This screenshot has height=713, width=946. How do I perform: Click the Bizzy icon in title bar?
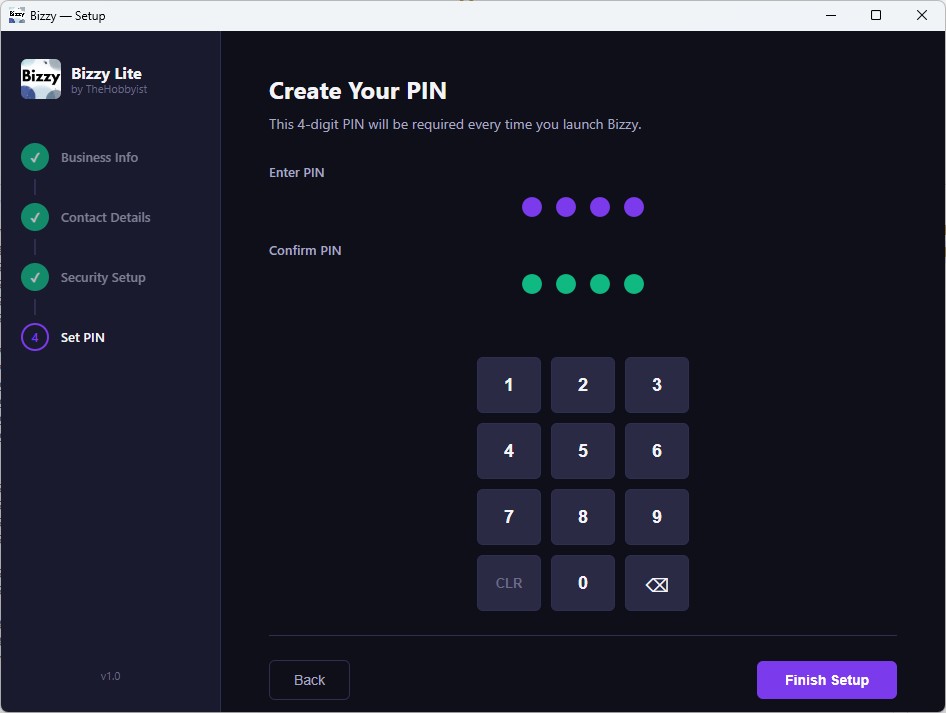(x=16, y=15)
